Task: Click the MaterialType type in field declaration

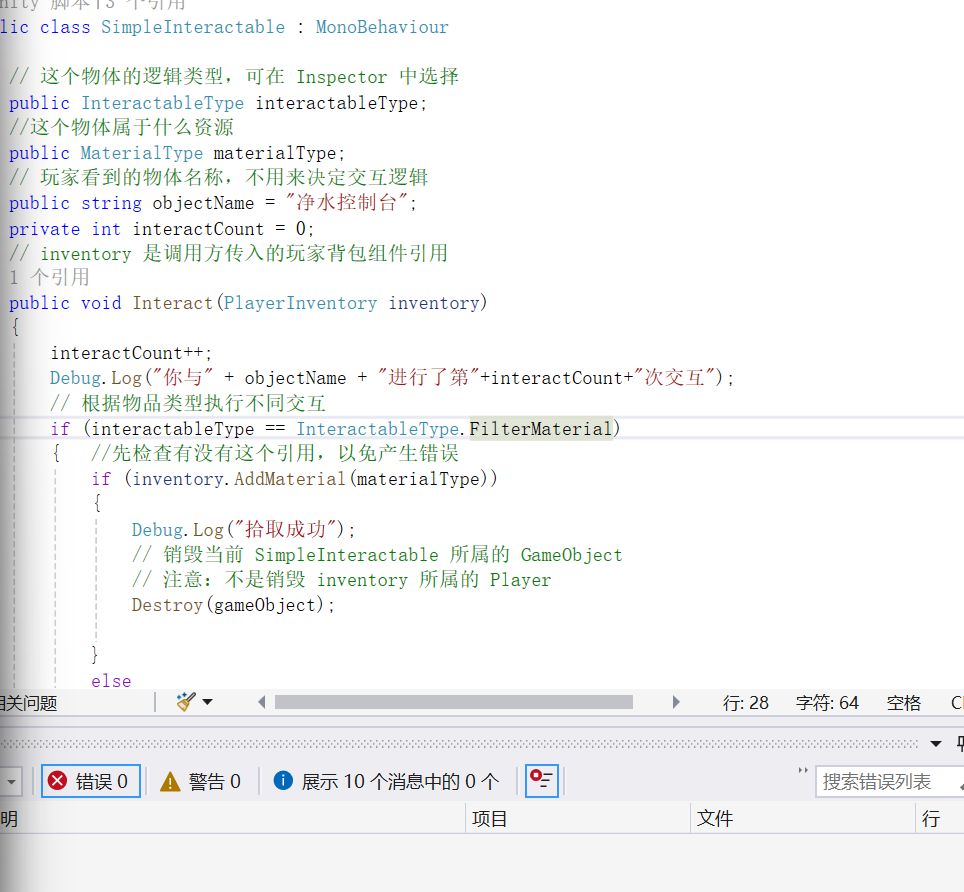Action: click(141, 152)
